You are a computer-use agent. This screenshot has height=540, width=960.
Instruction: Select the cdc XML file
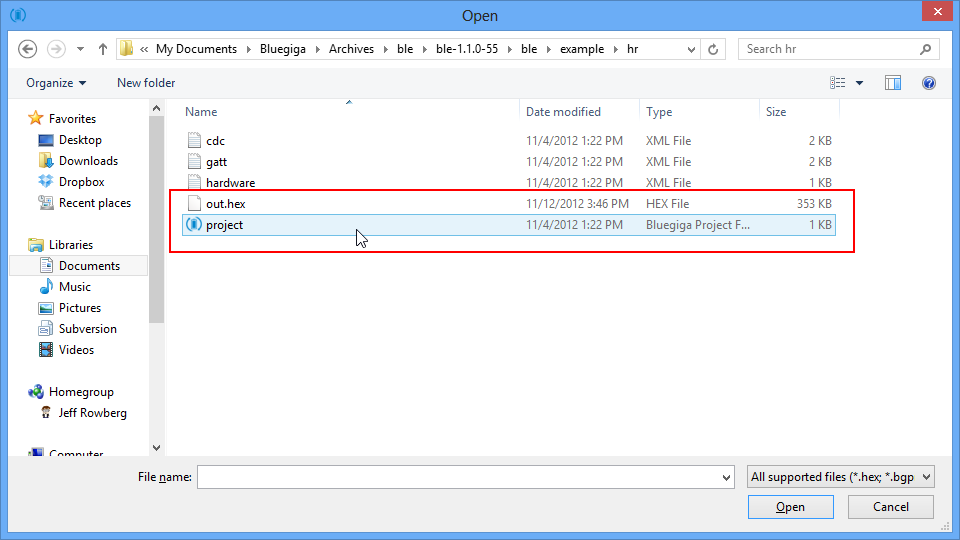(509, 141)
